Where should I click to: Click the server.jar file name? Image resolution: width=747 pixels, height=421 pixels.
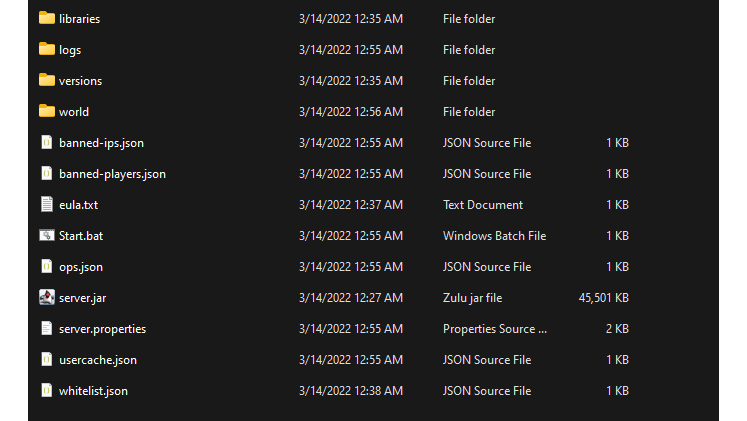tap(82, 298)
